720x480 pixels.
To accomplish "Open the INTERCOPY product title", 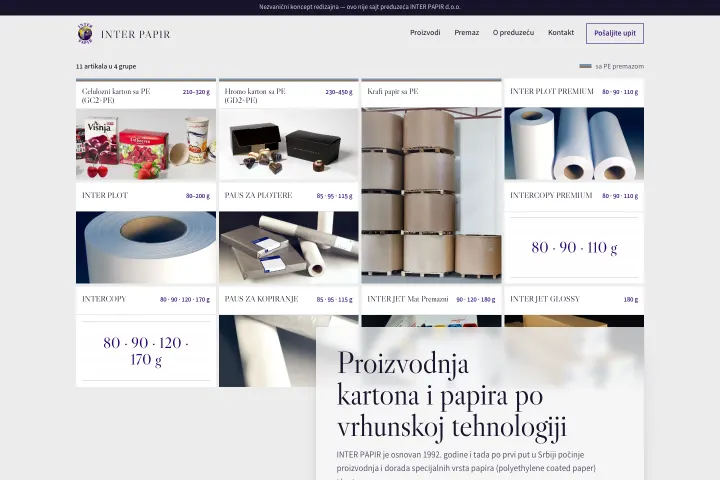I will [x=104, y=299].
